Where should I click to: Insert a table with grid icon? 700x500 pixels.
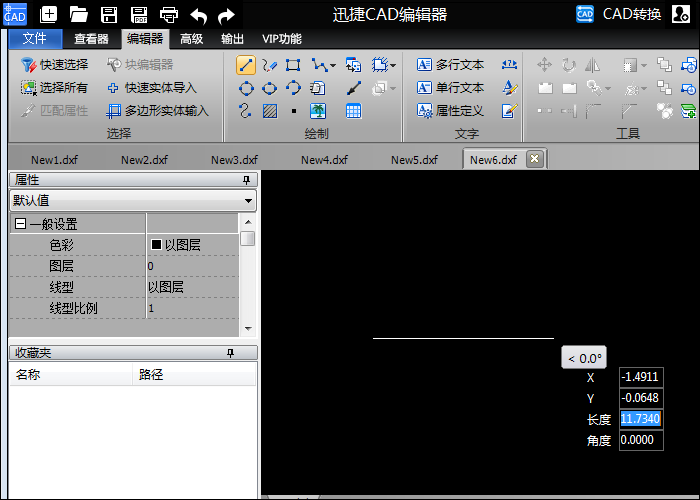pyautogui.click(x=353, y=111)
